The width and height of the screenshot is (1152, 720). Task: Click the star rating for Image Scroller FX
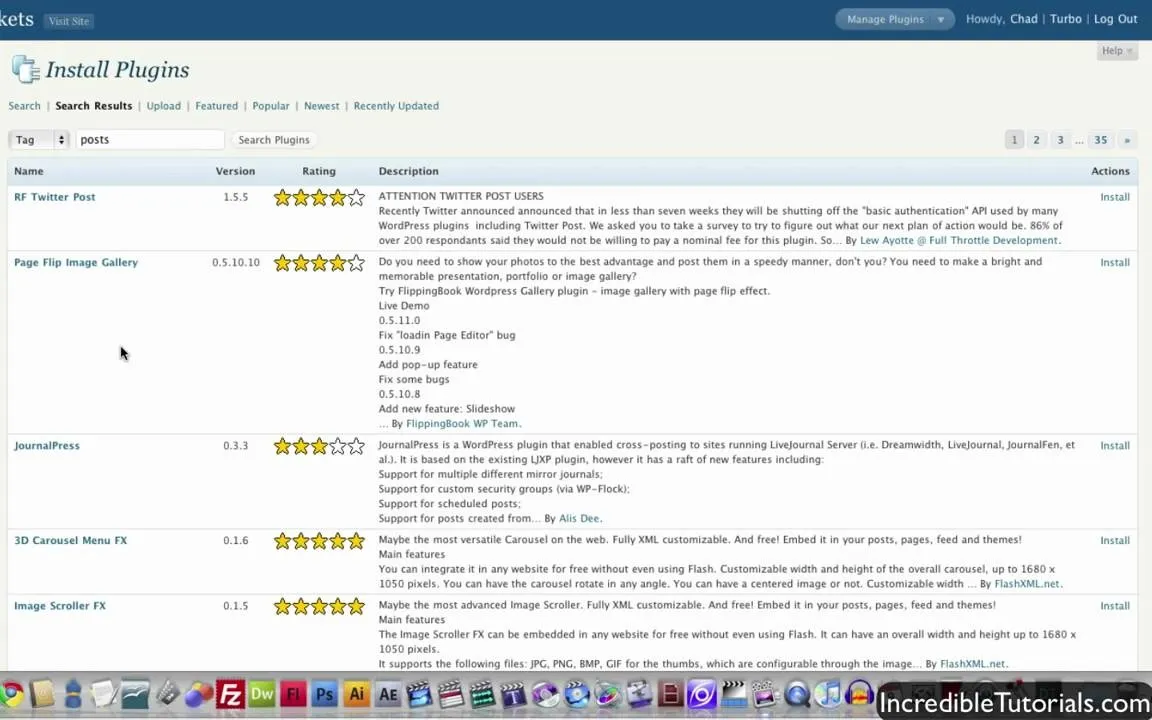319,606
